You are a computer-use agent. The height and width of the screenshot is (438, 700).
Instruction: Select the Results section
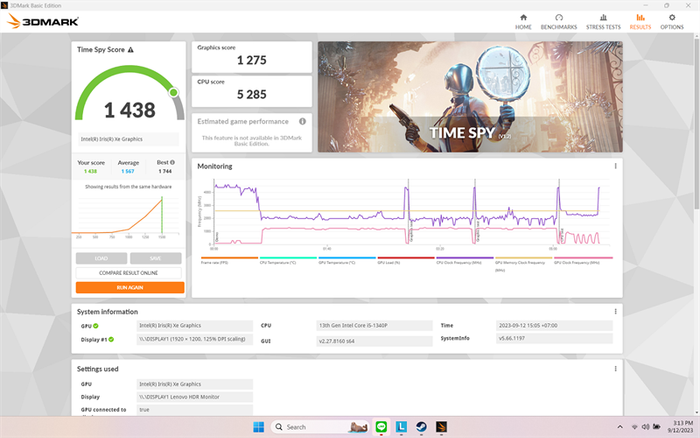coord(640,21)
